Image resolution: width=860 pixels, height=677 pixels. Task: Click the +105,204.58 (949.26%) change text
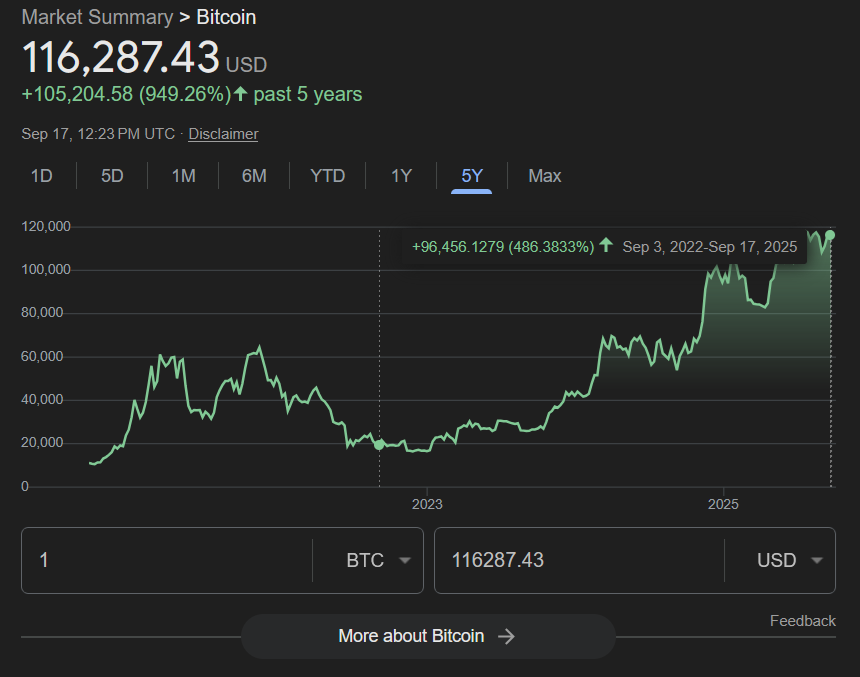point(126,94)
